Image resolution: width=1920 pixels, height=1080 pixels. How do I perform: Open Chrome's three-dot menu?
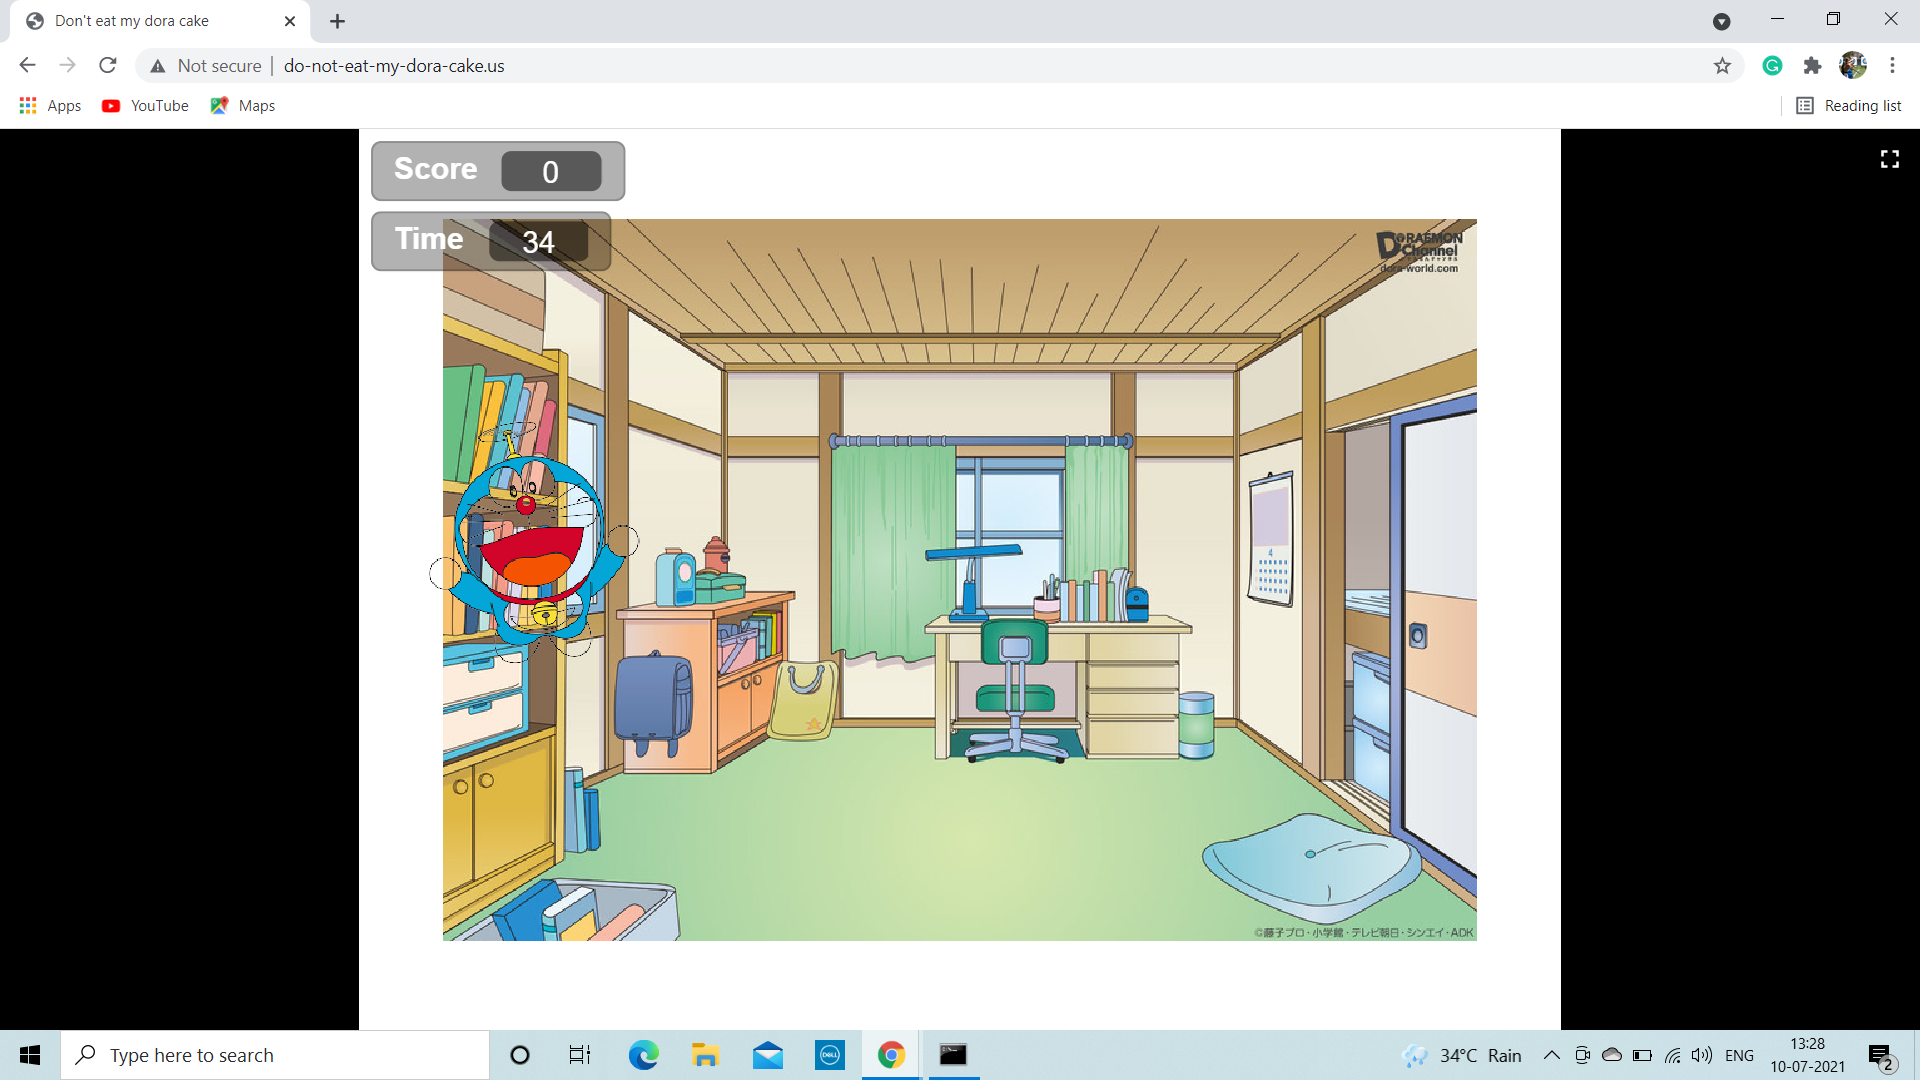tap(1892, 66)
